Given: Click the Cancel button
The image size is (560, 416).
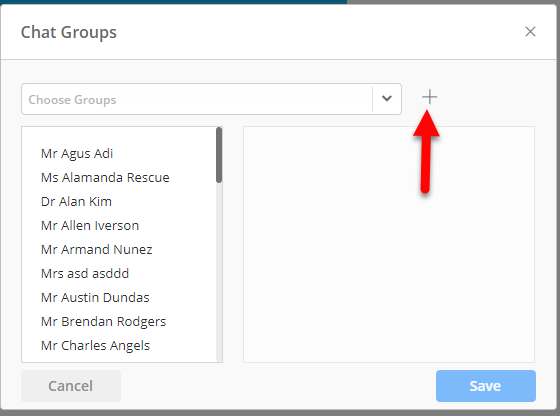Looking at the screenshot, I should pos(71,386).
